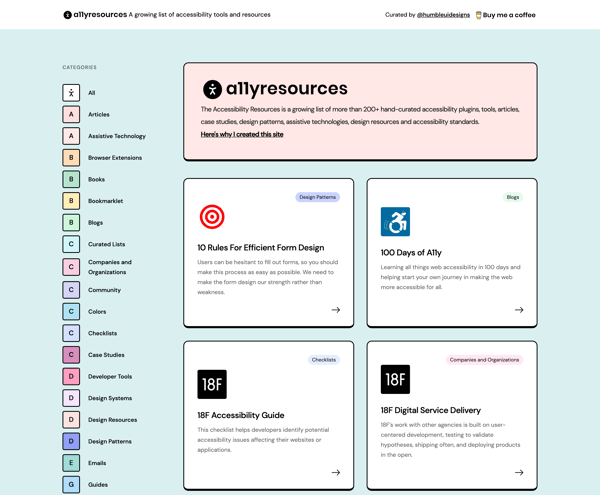This screenshot has height=495, width=600.
Task: Filter by Blogs category label
Action: [96, 223]
